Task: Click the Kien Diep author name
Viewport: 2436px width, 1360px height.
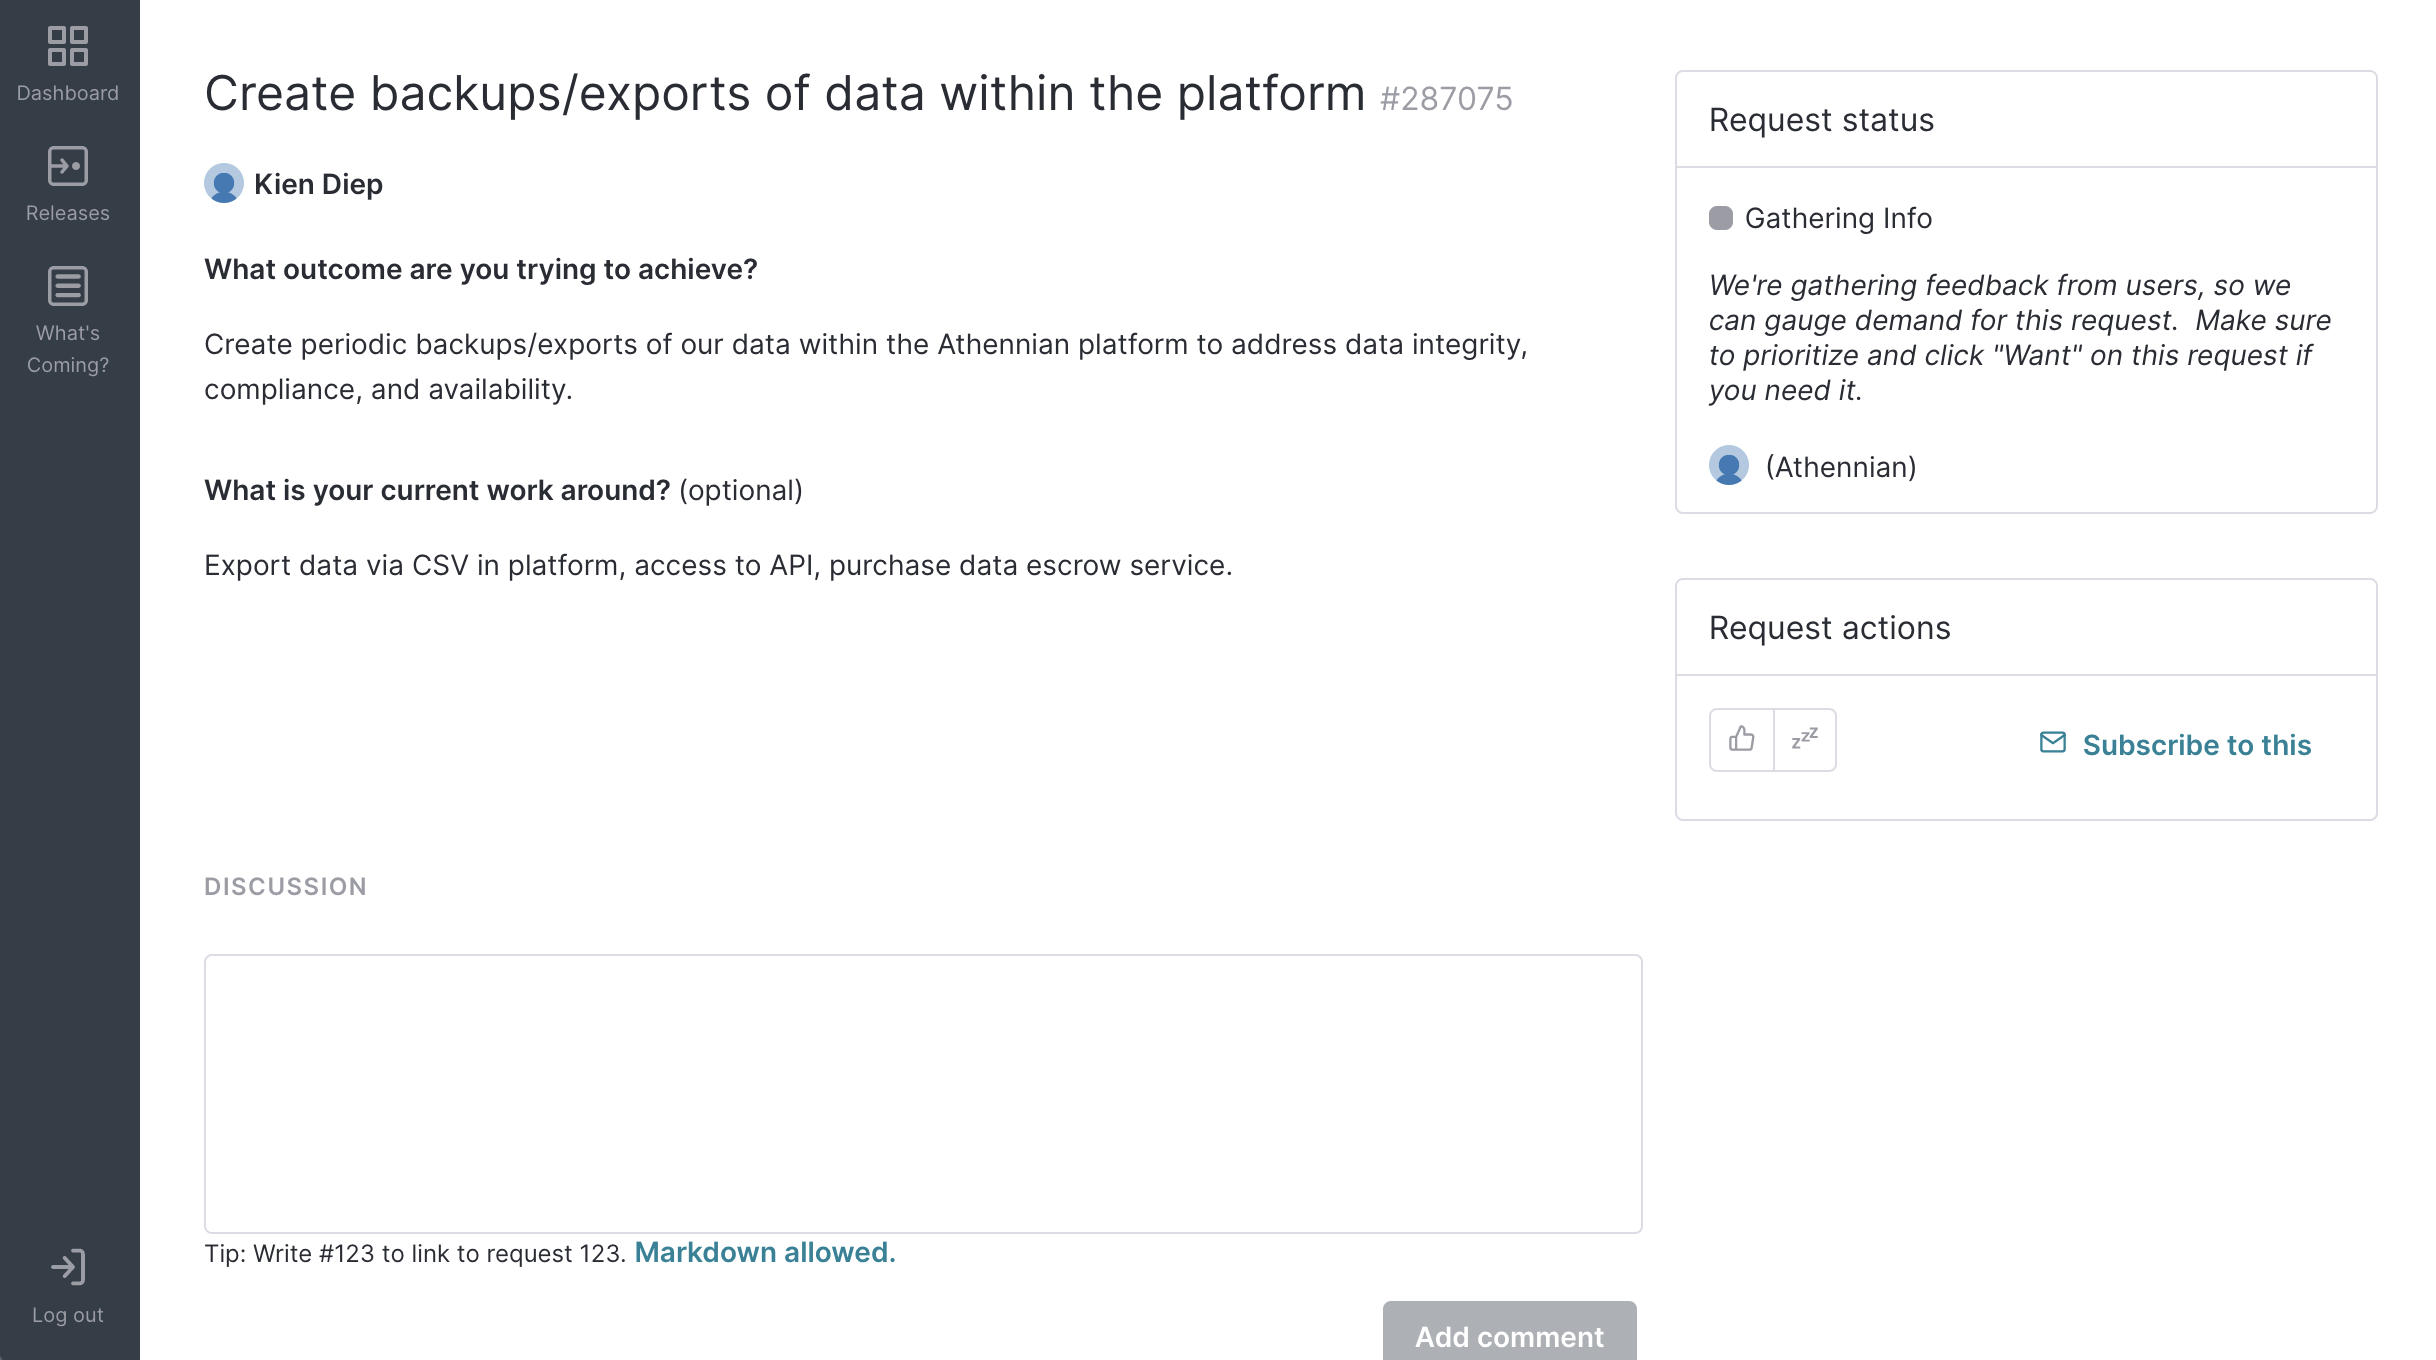Action: (318, 184)
